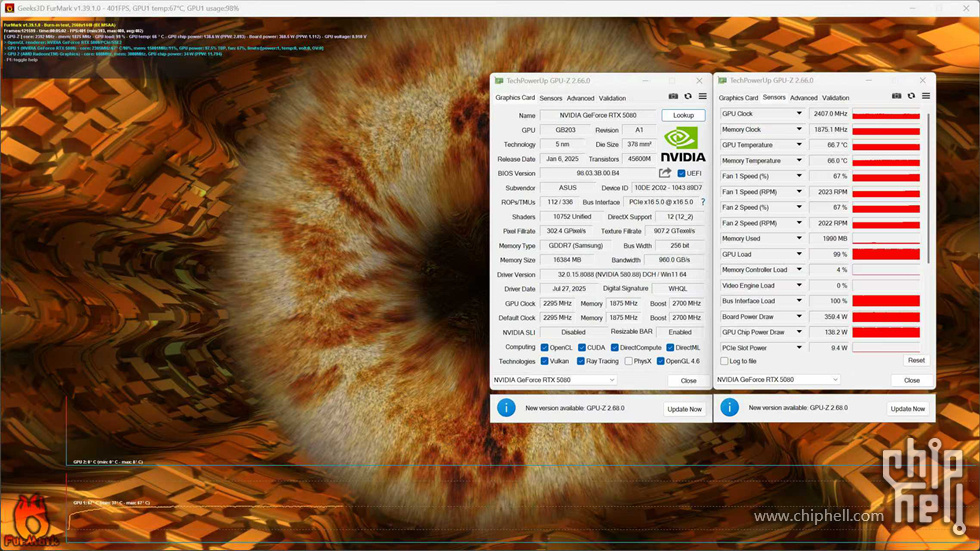The image size is (980, 551).
Task: Open GPU Load sensor dropdown
Action: click(x=799, y=254)
